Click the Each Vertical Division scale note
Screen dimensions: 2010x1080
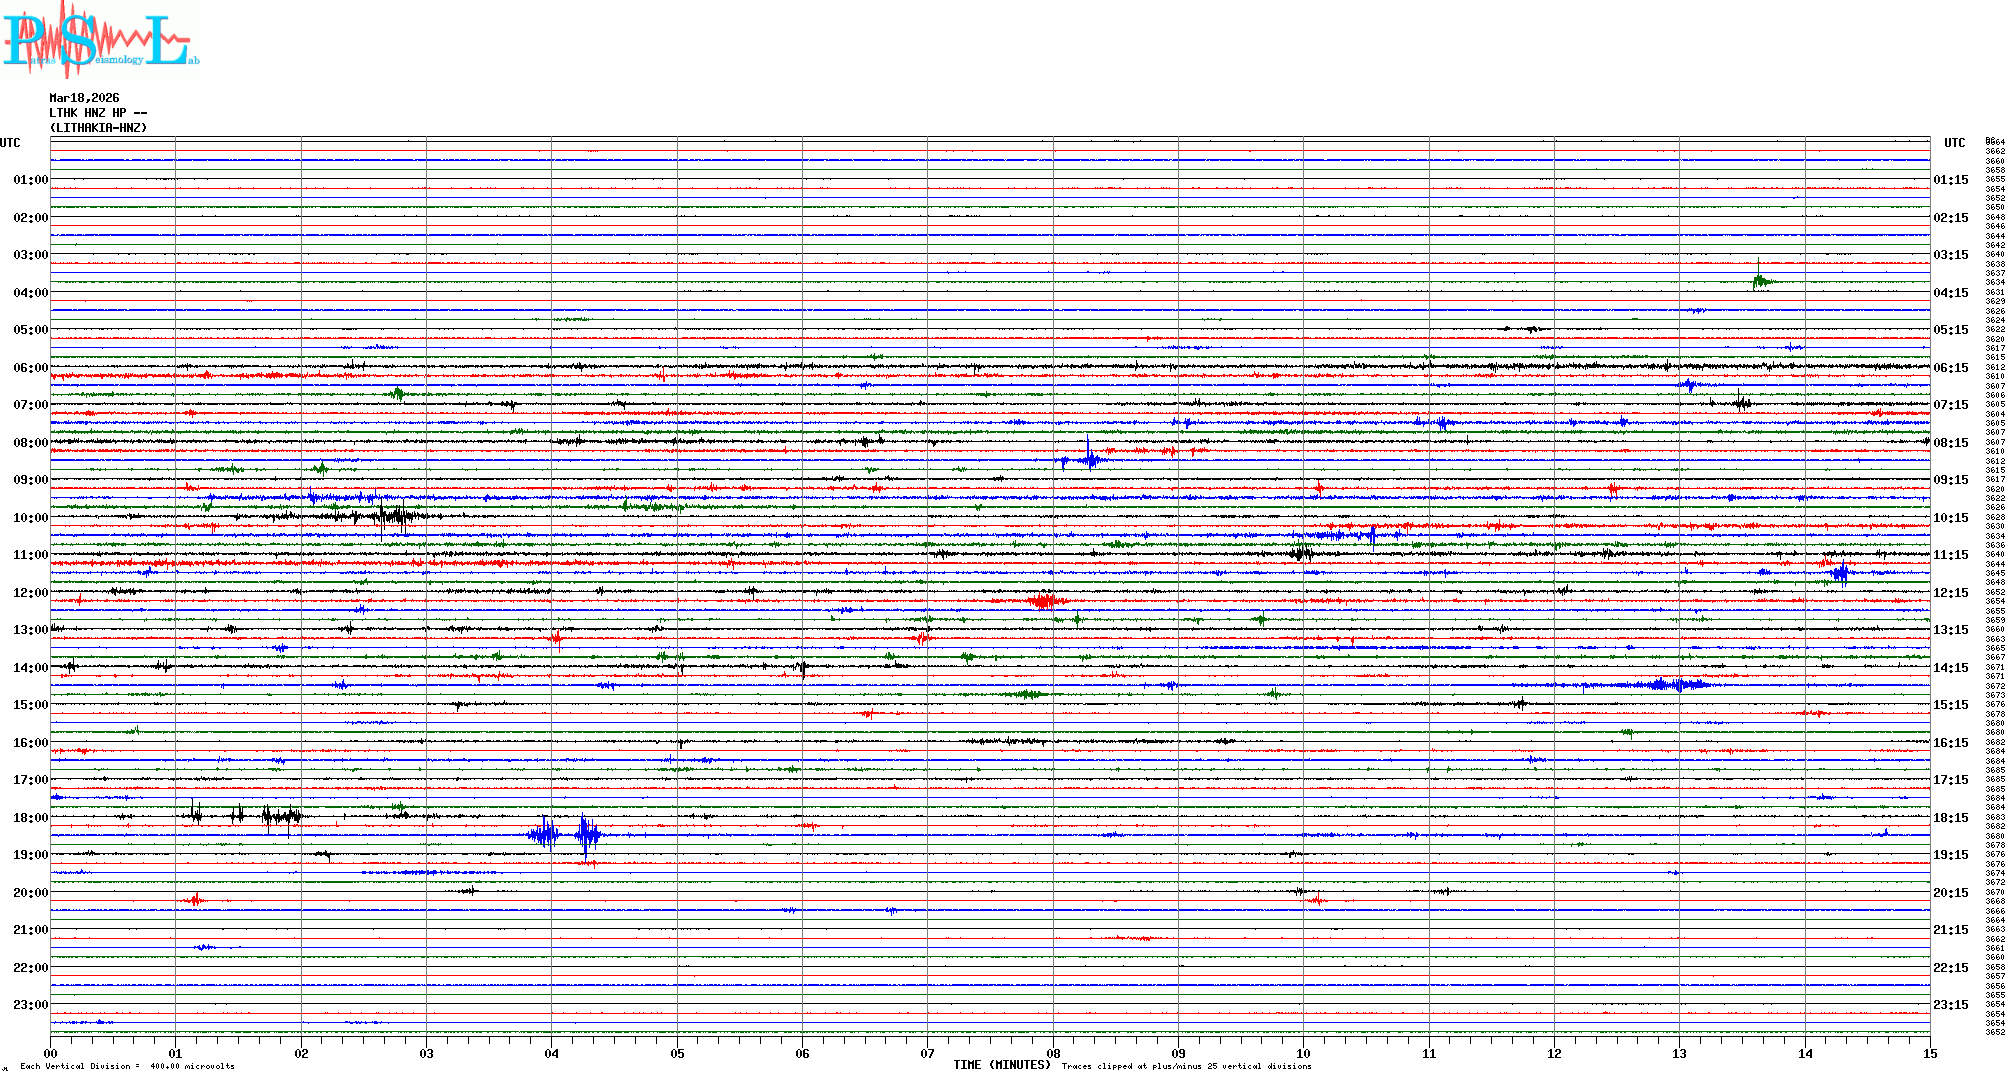click(x=127, y=1066)
